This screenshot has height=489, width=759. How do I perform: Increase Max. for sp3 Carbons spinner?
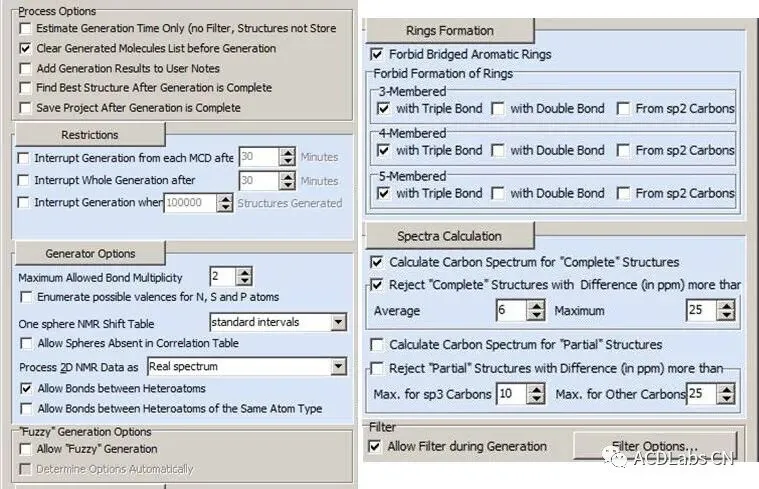point(535,389)
